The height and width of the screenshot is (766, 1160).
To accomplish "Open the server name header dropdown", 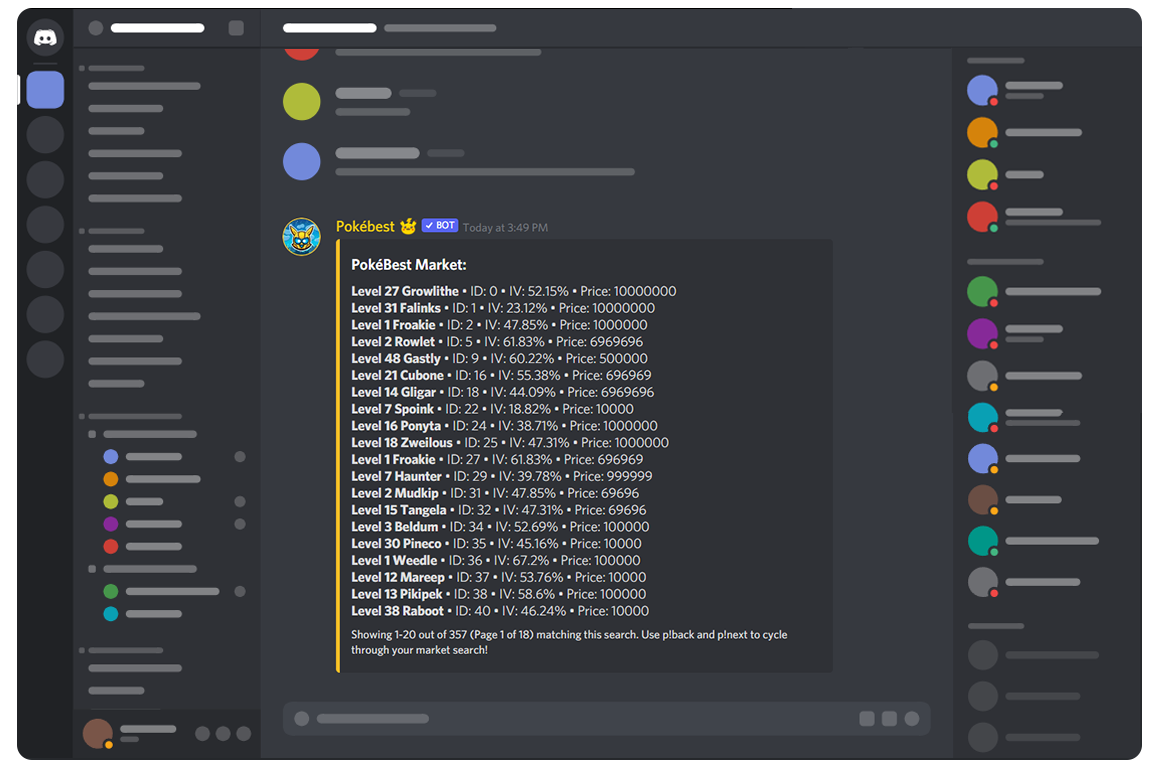I will click(157, 28).
